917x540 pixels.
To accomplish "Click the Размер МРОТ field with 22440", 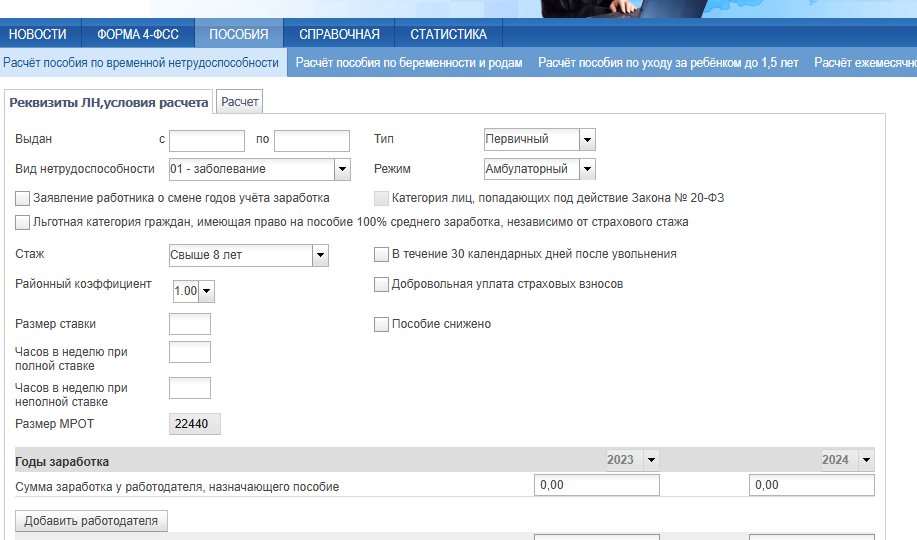I will 195,424.
